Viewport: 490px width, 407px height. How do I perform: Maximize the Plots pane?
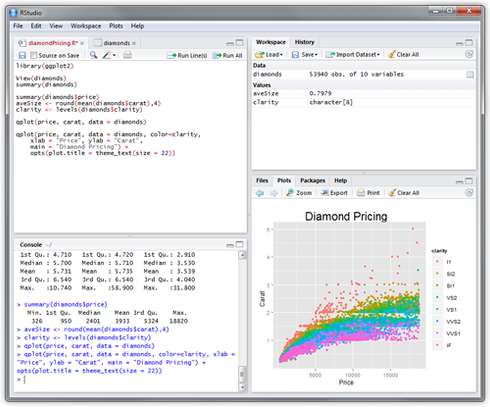pos(469,181)
